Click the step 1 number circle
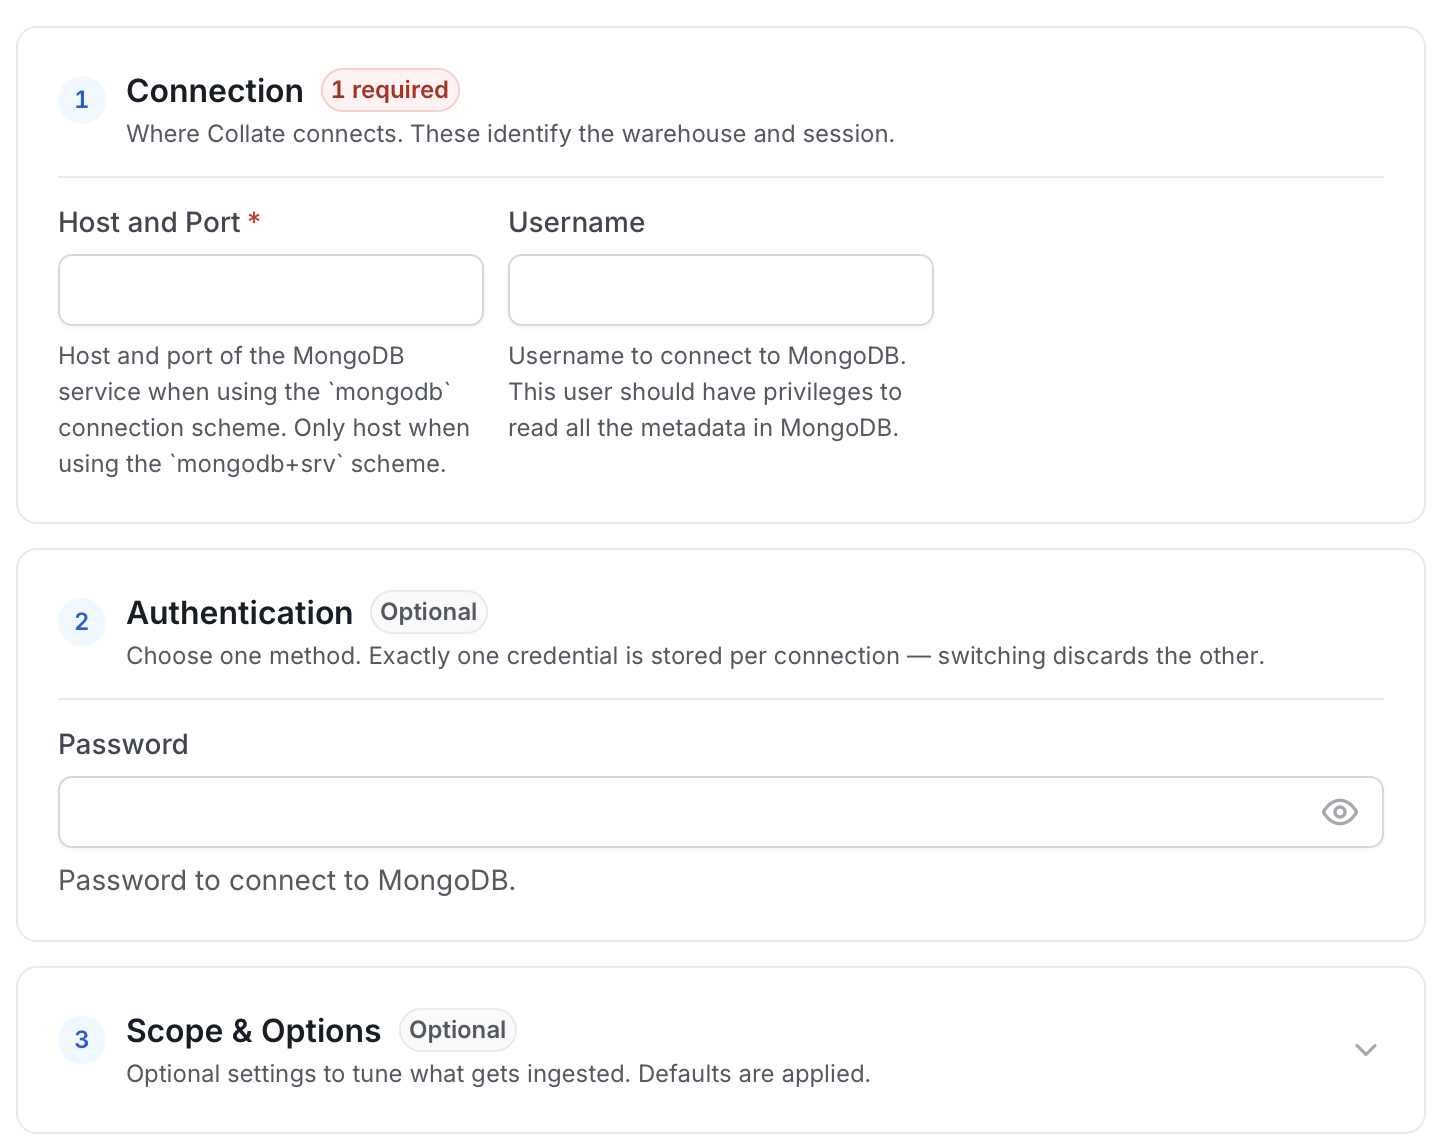Screen dimensions: 1440x1148 tap(82, 100)
